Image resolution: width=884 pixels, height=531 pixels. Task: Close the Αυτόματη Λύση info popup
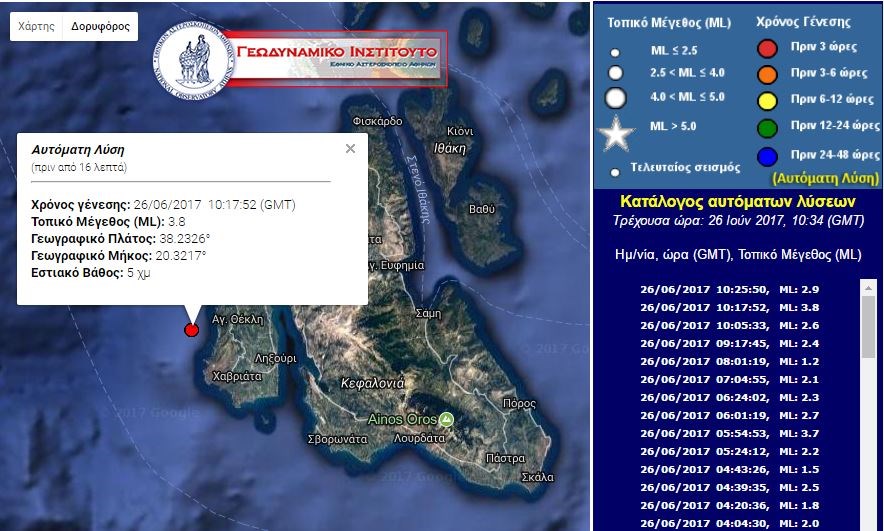(350, 148)
